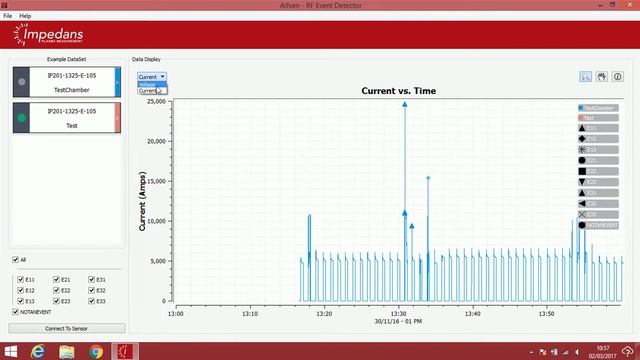Select the Test dataset card
640x360 pixels.
click(67, 118)
